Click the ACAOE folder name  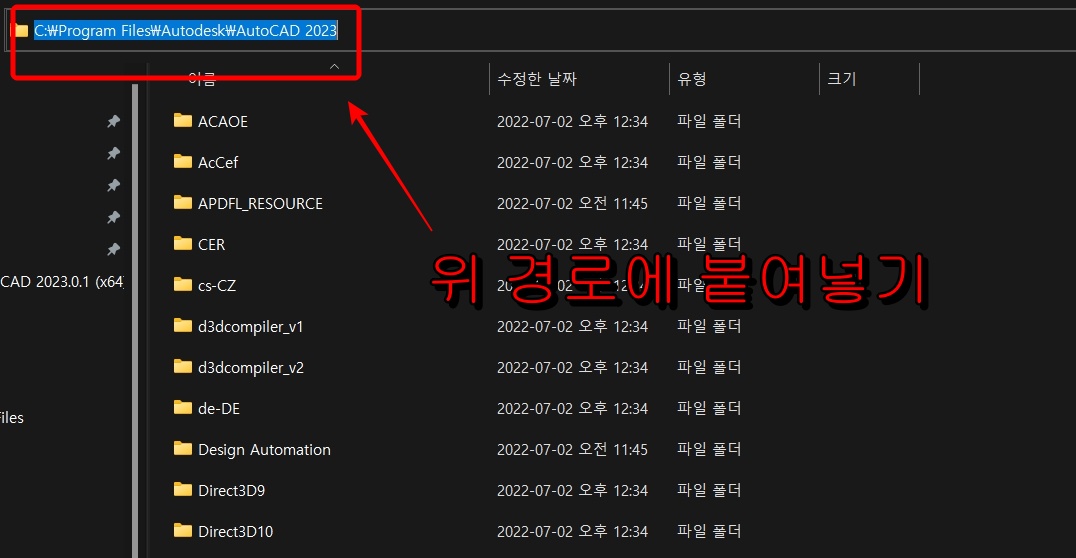(222, 121)
